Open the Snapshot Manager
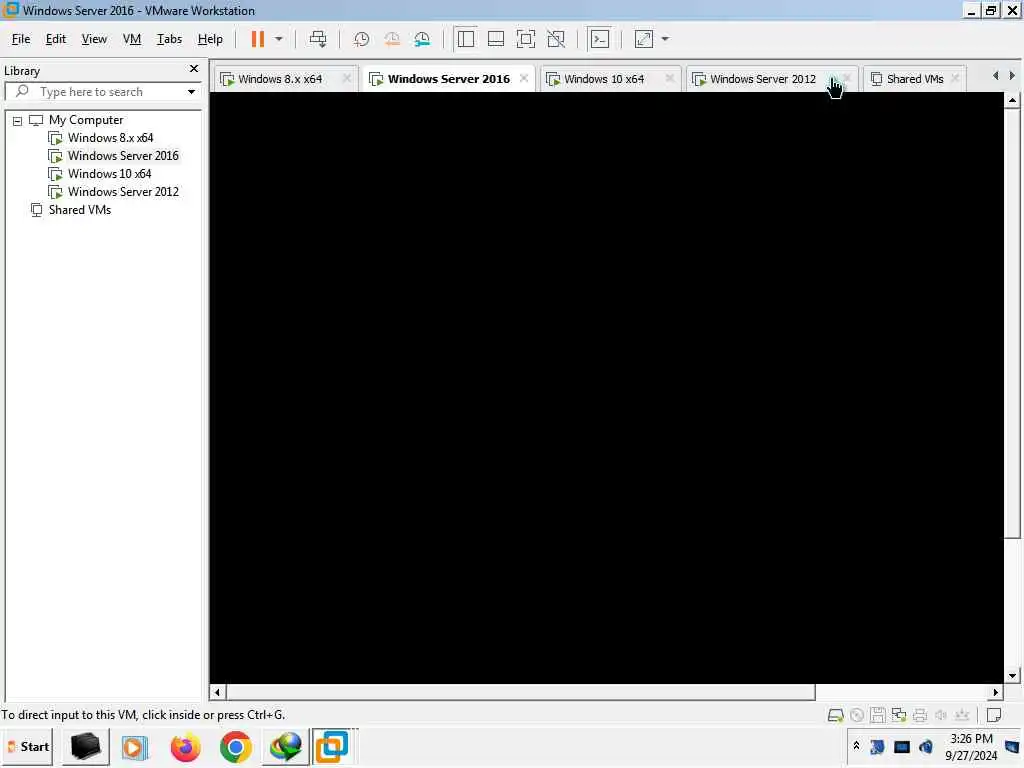 [x=423, y=39]
